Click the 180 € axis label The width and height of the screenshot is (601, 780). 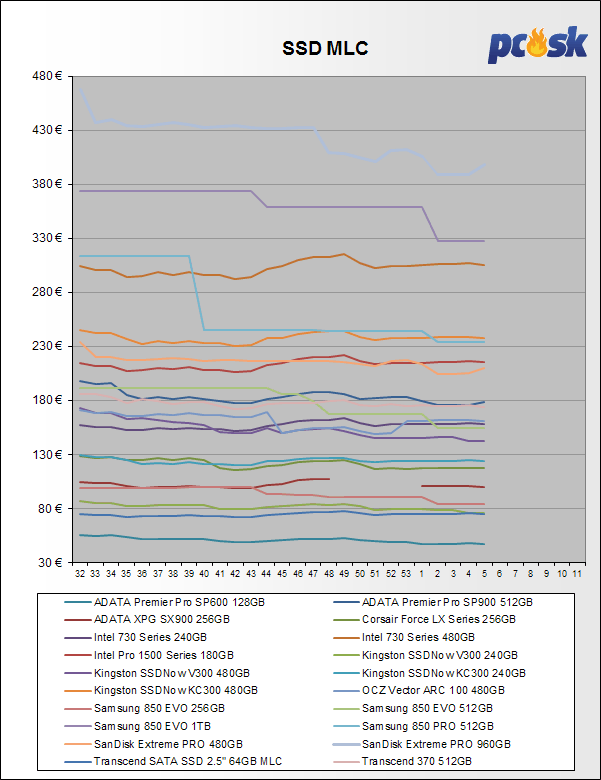[47, 400]
